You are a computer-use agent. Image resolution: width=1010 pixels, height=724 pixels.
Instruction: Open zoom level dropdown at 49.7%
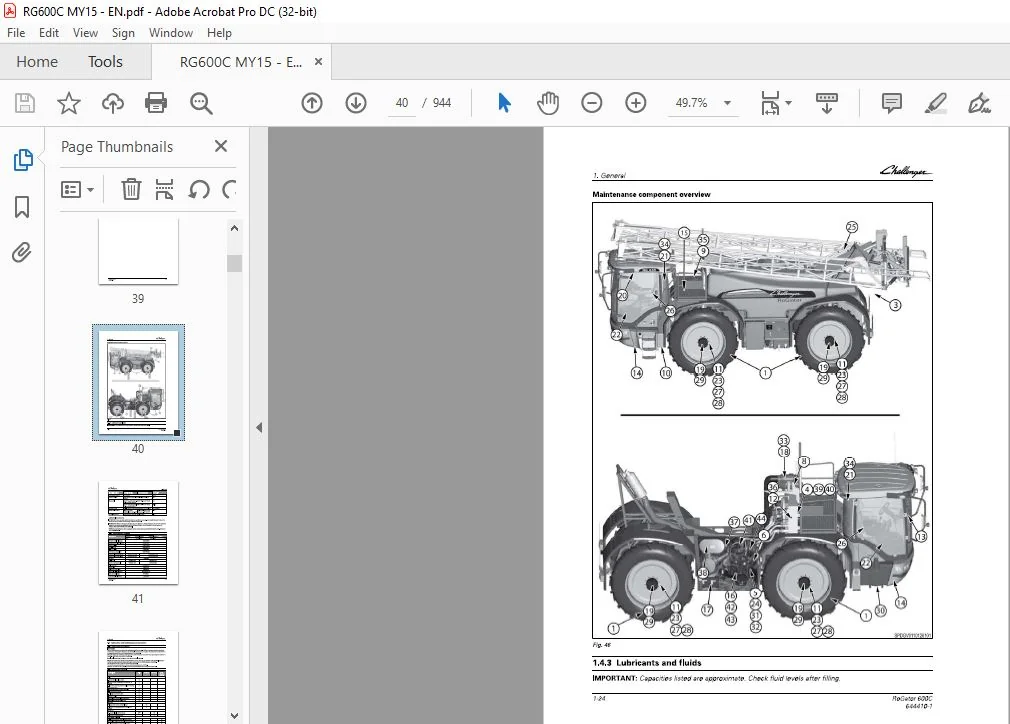tap(727, 103)
